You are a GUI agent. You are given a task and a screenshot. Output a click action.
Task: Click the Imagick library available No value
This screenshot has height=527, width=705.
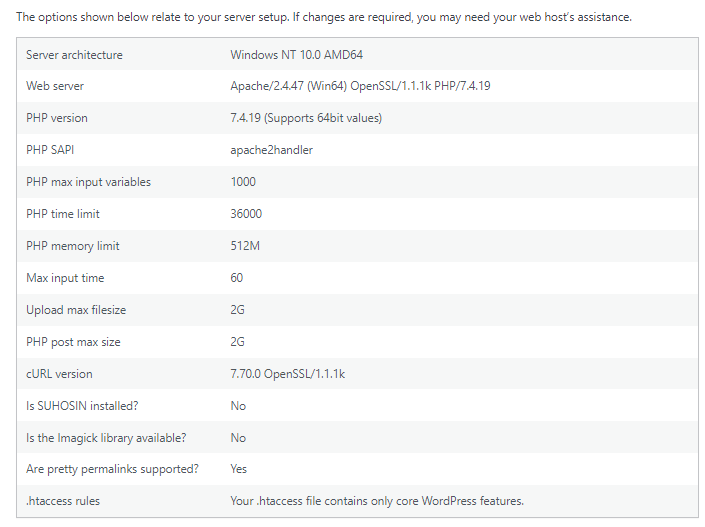[238, 438]
